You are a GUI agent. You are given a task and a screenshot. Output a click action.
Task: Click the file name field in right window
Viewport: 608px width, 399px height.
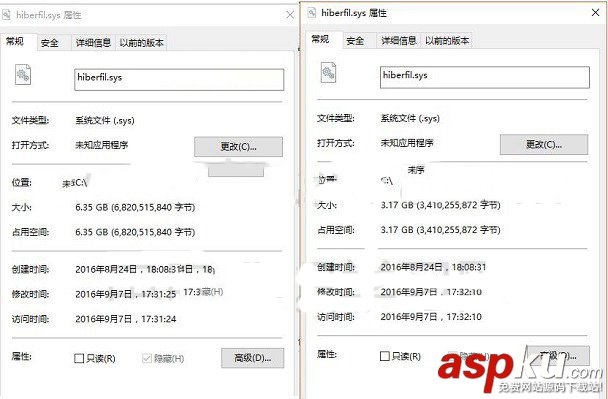coord(485,77)
